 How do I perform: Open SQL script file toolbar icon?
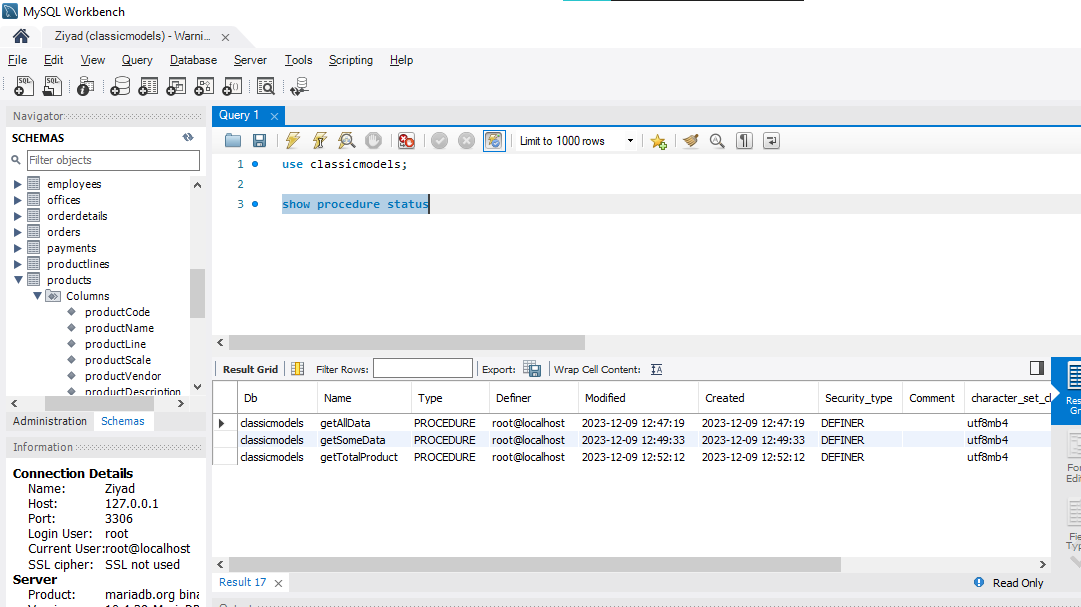(52, 86)
